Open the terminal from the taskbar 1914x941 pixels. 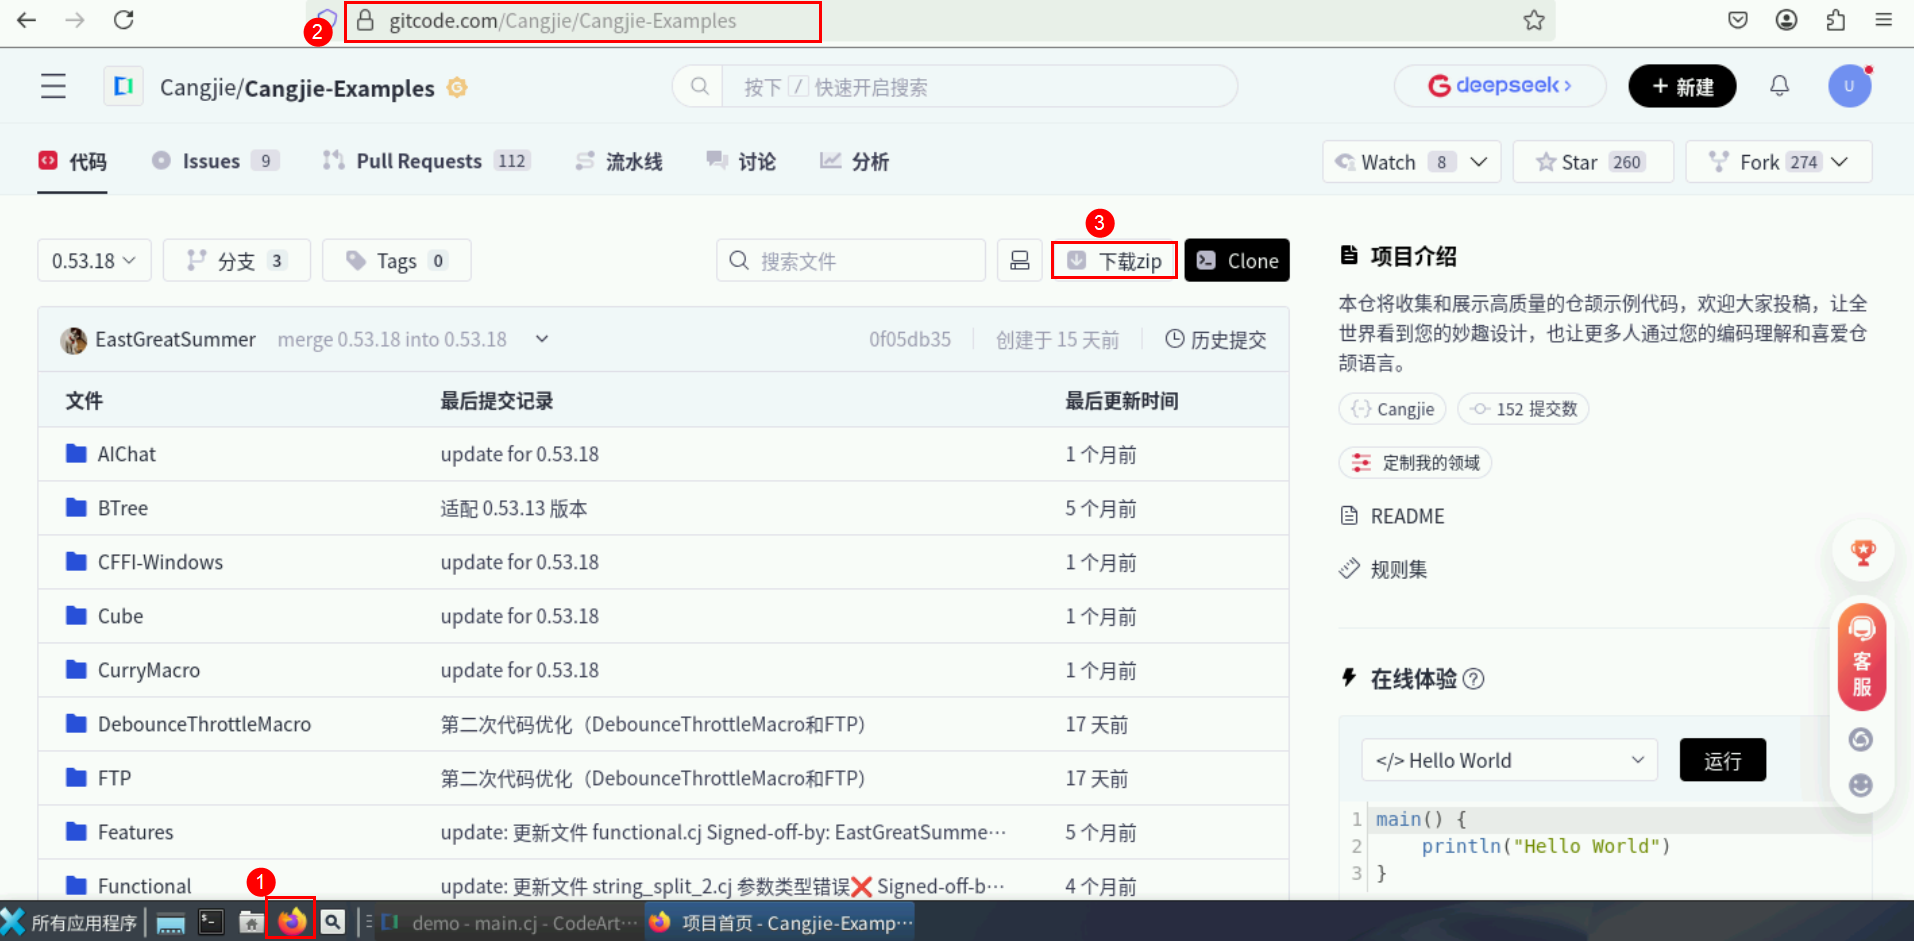click(x=210, y=921)
